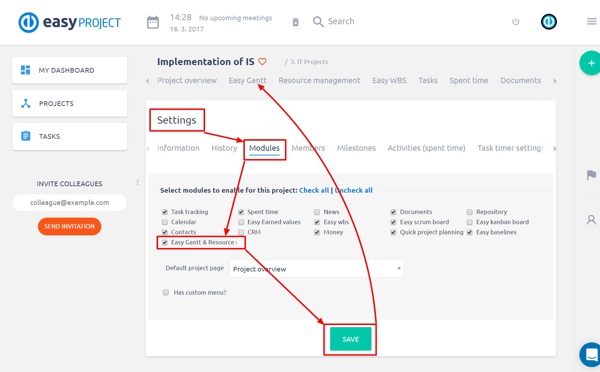Open Projects from sidebar

(x=69, y=103)
